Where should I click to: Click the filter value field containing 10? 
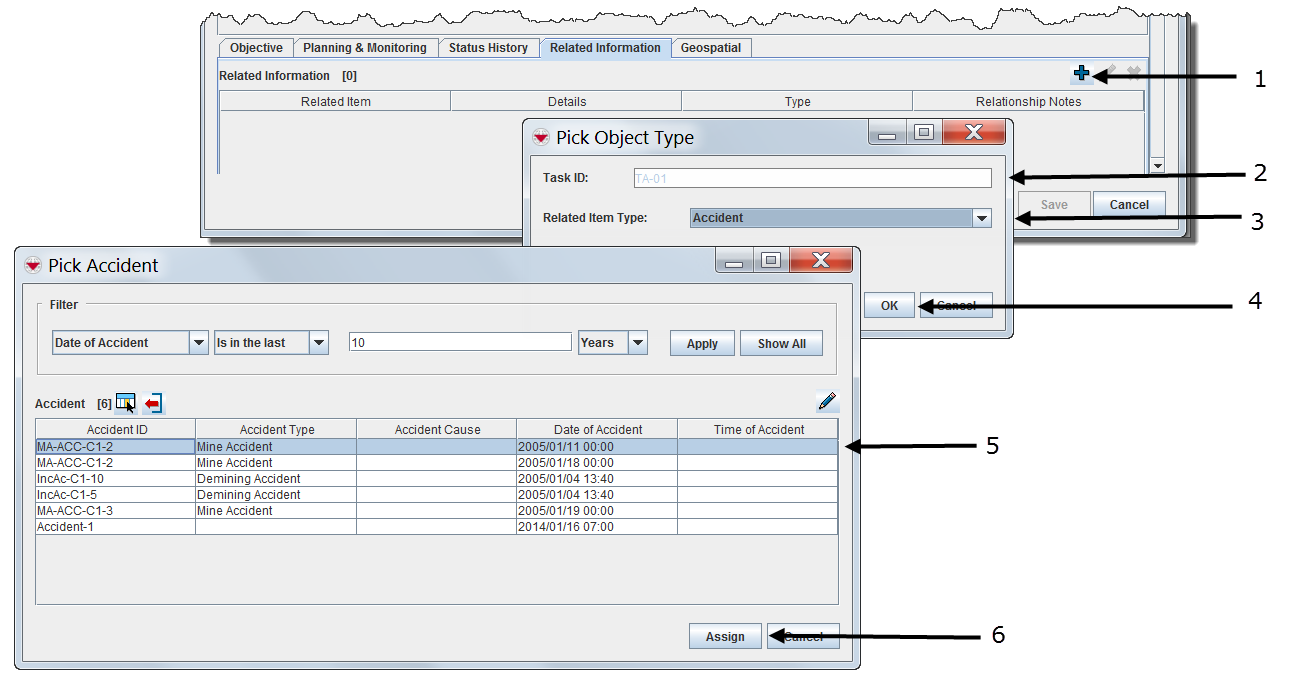[x=460, y=342]
